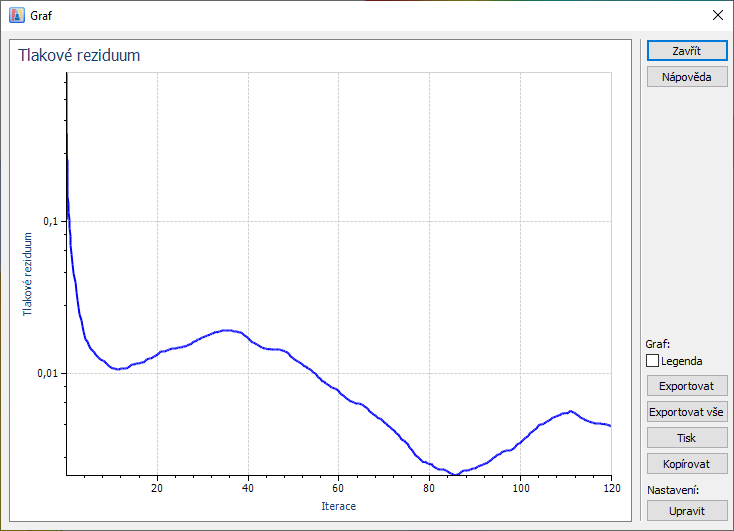
Task: Click the x-axis value 20
Action: pyautogui.click(x=157, y=488)
